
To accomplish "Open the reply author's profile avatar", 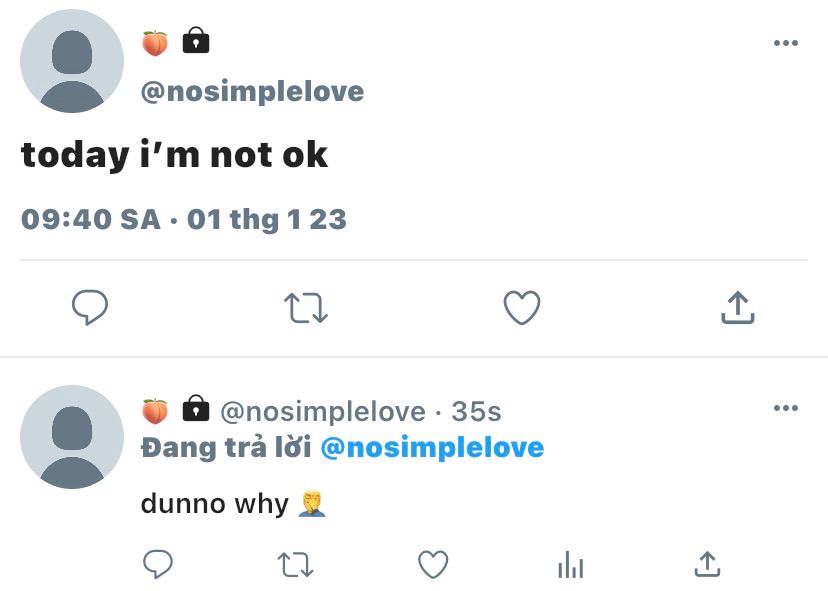I will pyautogui.click(x=72, y=437).
